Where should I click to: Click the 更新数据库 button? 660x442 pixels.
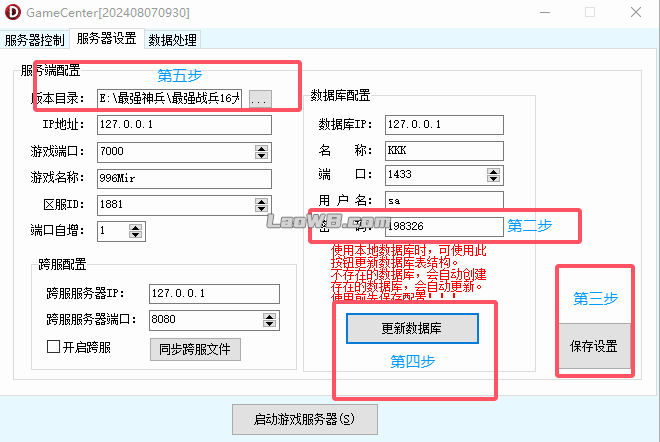pos(412,328)
